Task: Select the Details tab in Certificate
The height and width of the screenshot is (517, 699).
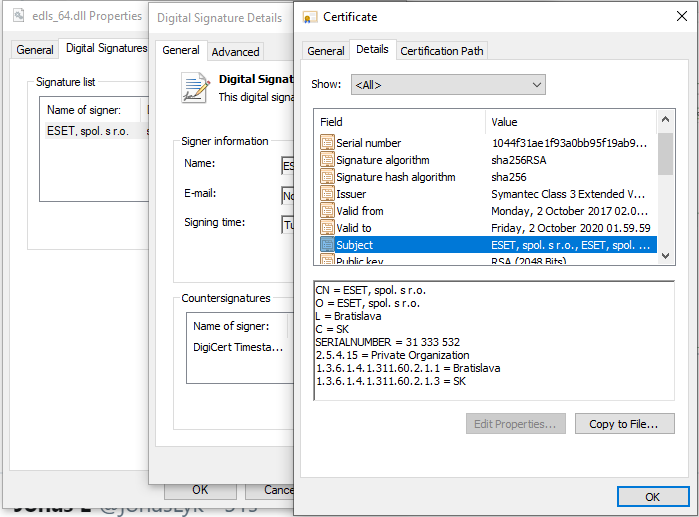Action: (x=372, y=49)
